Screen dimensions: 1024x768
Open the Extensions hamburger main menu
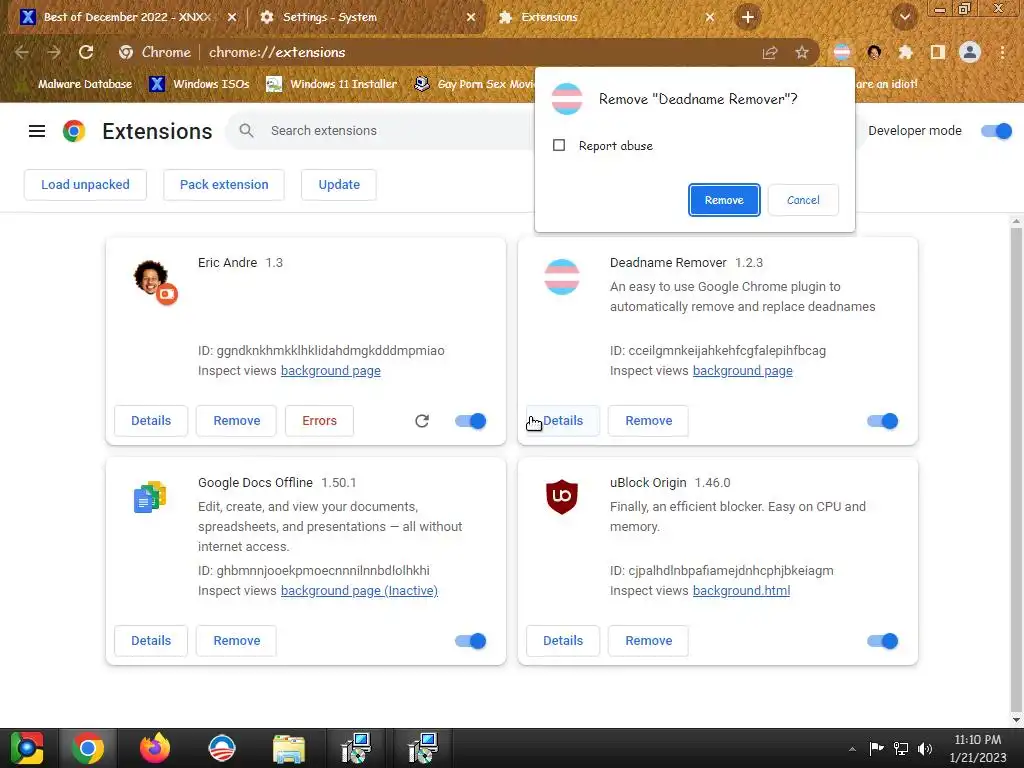[x=37, y=131]
